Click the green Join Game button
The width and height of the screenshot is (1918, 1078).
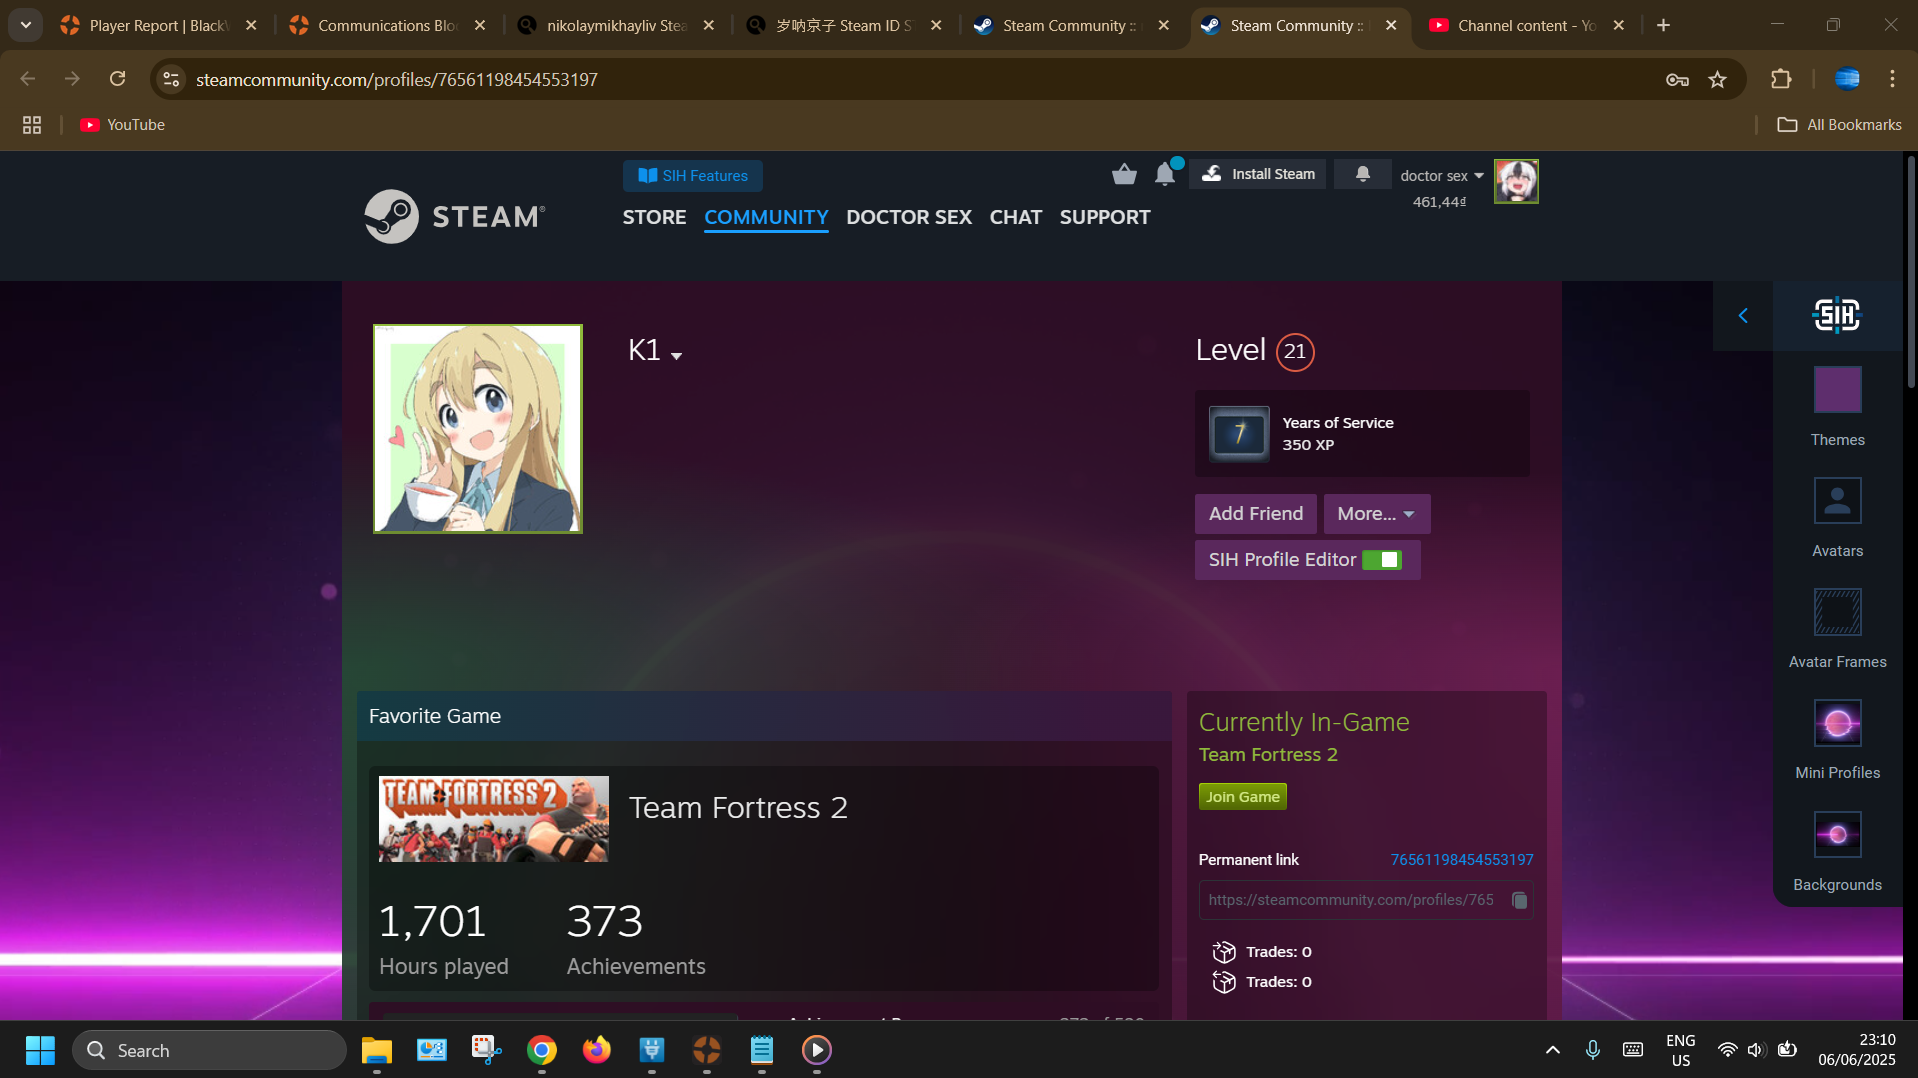click(x=1242, y=797)
